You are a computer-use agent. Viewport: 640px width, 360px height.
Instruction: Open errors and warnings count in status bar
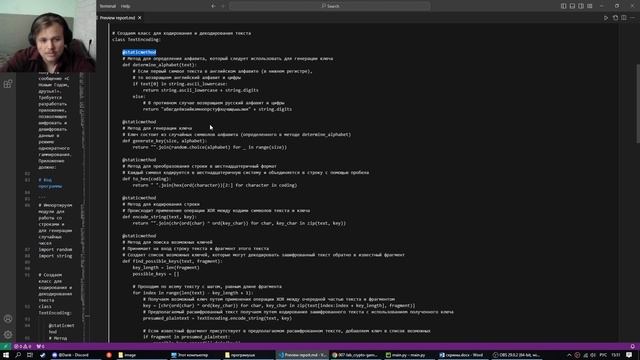point(22,346)
